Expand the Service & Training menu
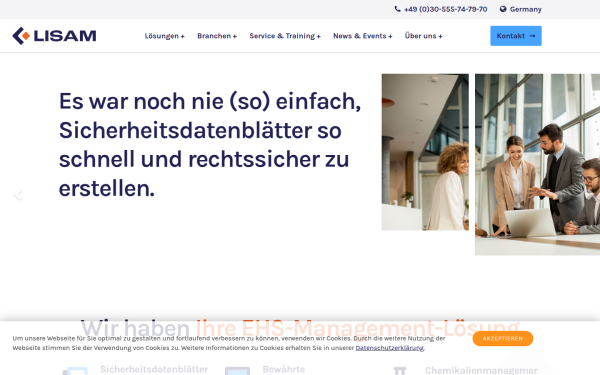 click(x=285, y=36)
